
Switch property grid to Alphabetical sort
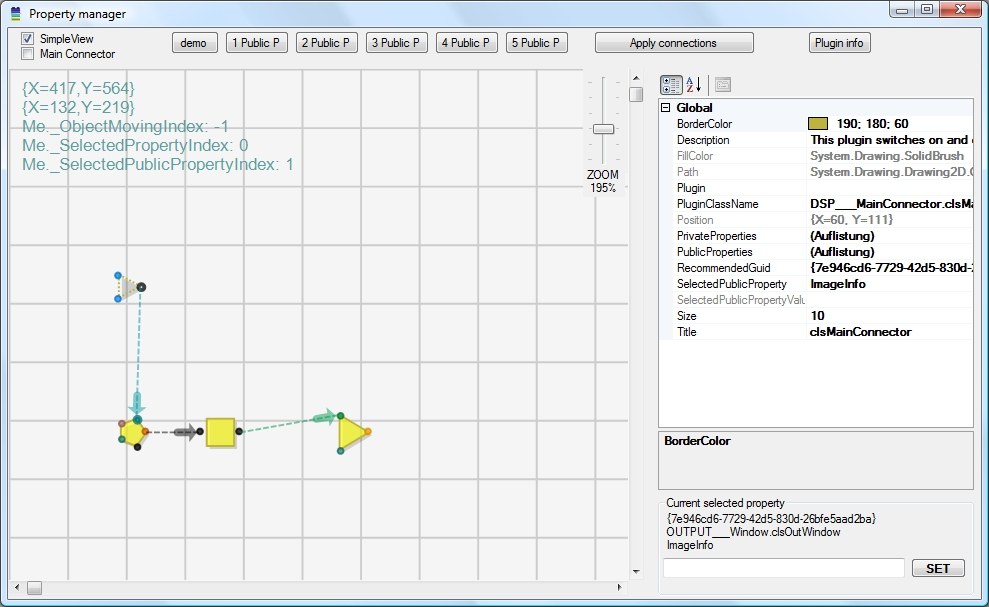click(x=694, y=85)
